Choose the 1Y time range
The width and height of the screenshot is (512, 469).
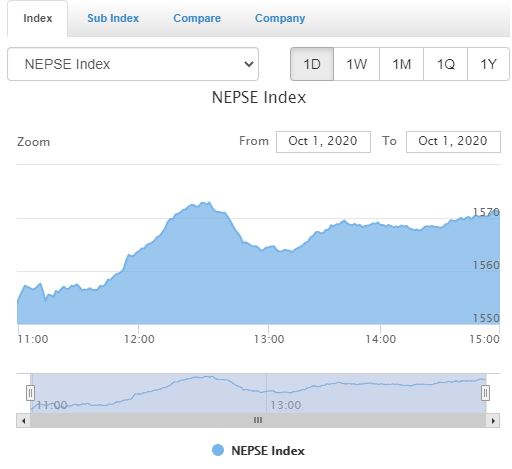click(x=488, y=64)
